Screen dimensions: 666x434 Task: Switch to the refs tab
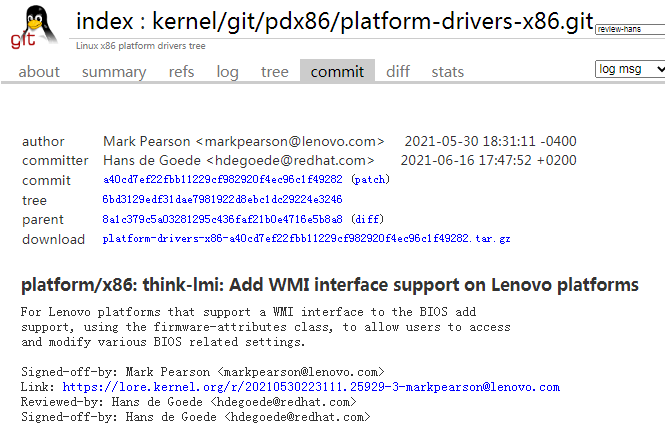[181, 71]
